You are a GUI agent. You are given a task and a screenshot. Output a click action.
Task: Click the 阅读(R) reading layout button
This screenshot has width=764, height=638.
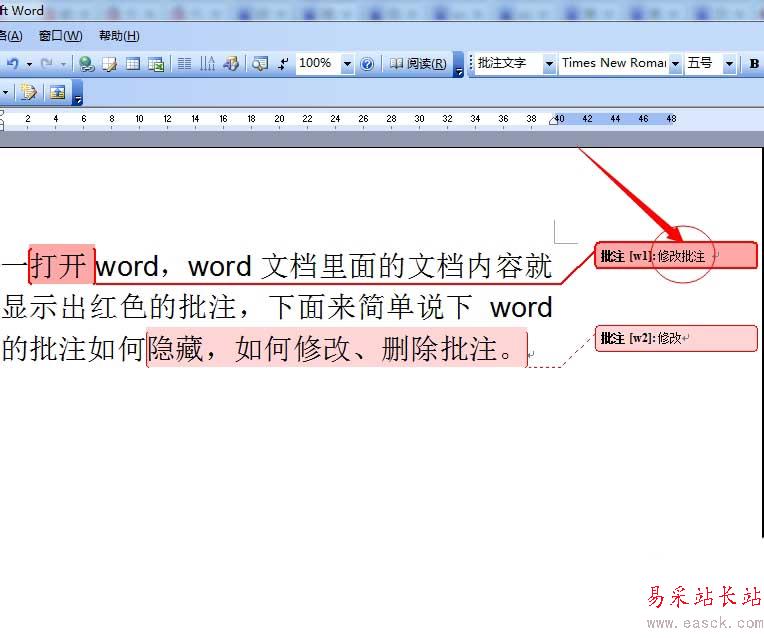pos(418,64)
